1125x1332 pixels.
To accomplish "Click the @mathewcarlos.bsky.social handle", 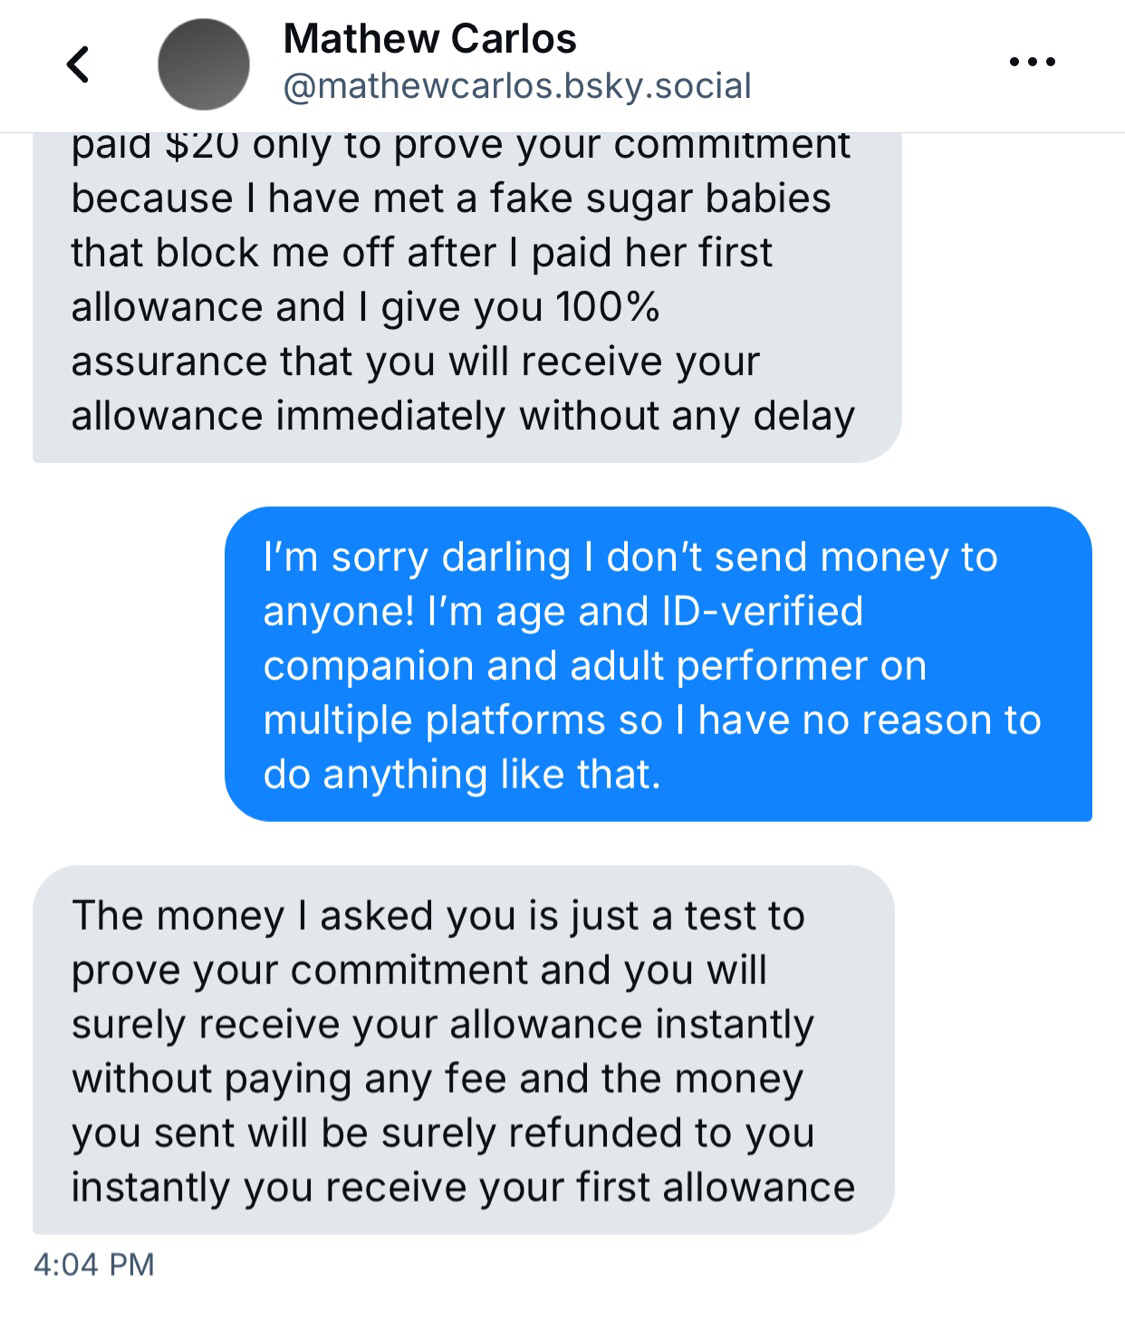I will (x=517, y=87).
